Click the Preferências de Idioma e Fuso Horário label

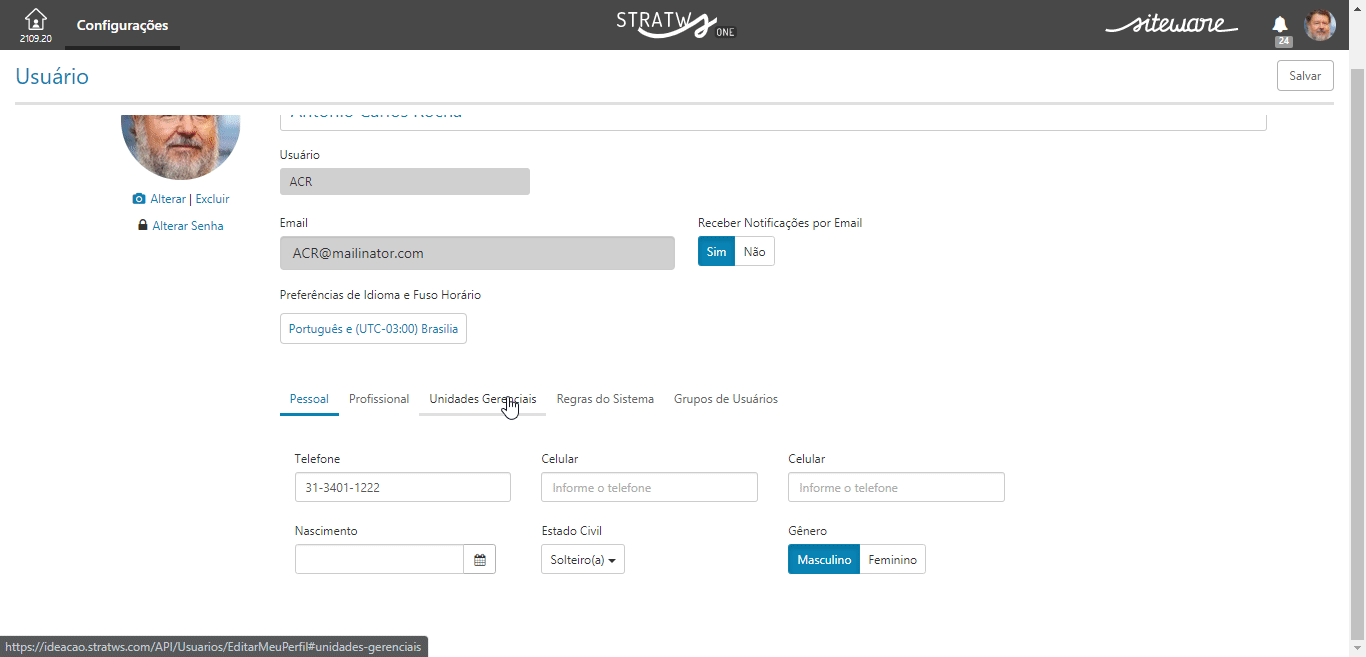click(380, 295)
